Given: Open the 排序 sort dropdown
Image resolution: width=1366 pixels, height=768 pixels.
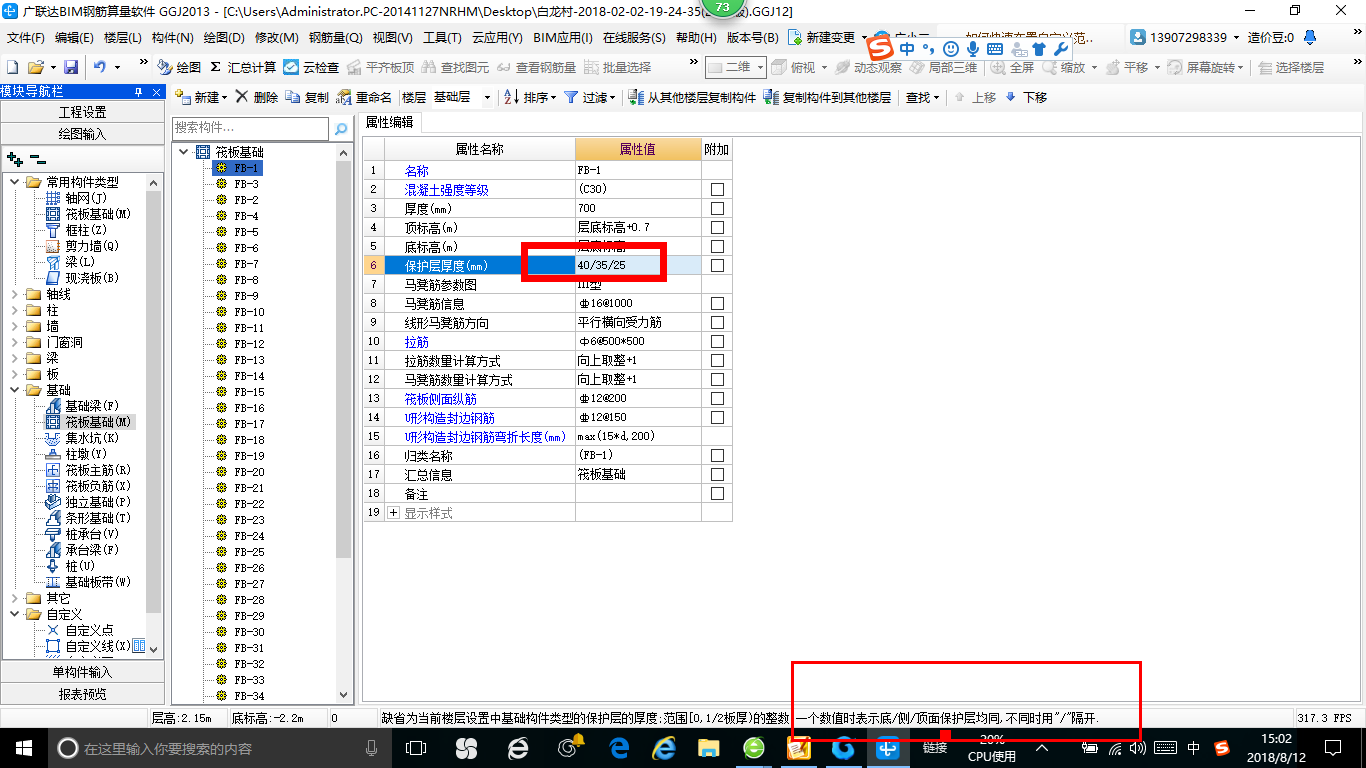Looking at the screenshot, I should 529,97.
